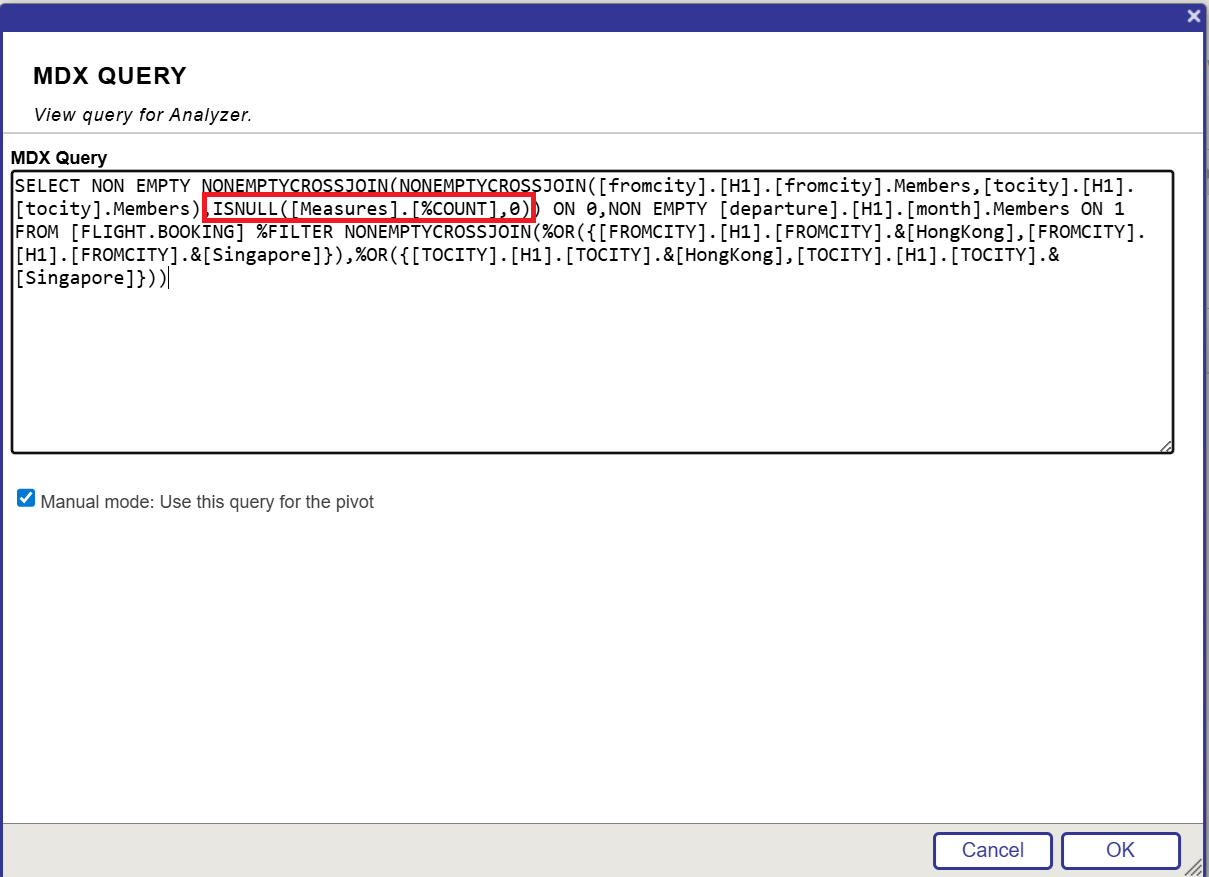Click the 'Manual mode: Use this query' label

(207, 502)
